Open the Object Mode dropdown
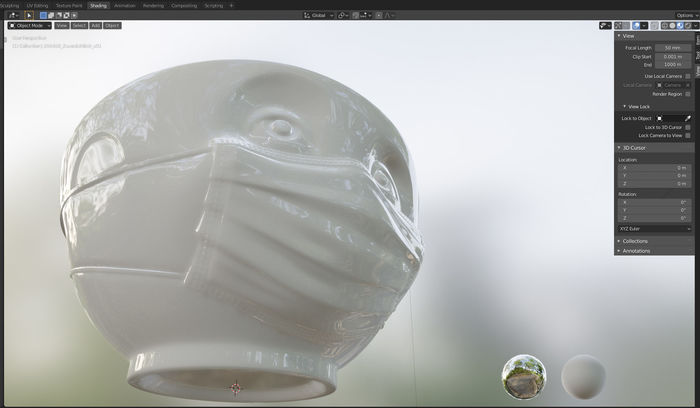This screenshot has height=408, width=700. (x=29, y=25)
